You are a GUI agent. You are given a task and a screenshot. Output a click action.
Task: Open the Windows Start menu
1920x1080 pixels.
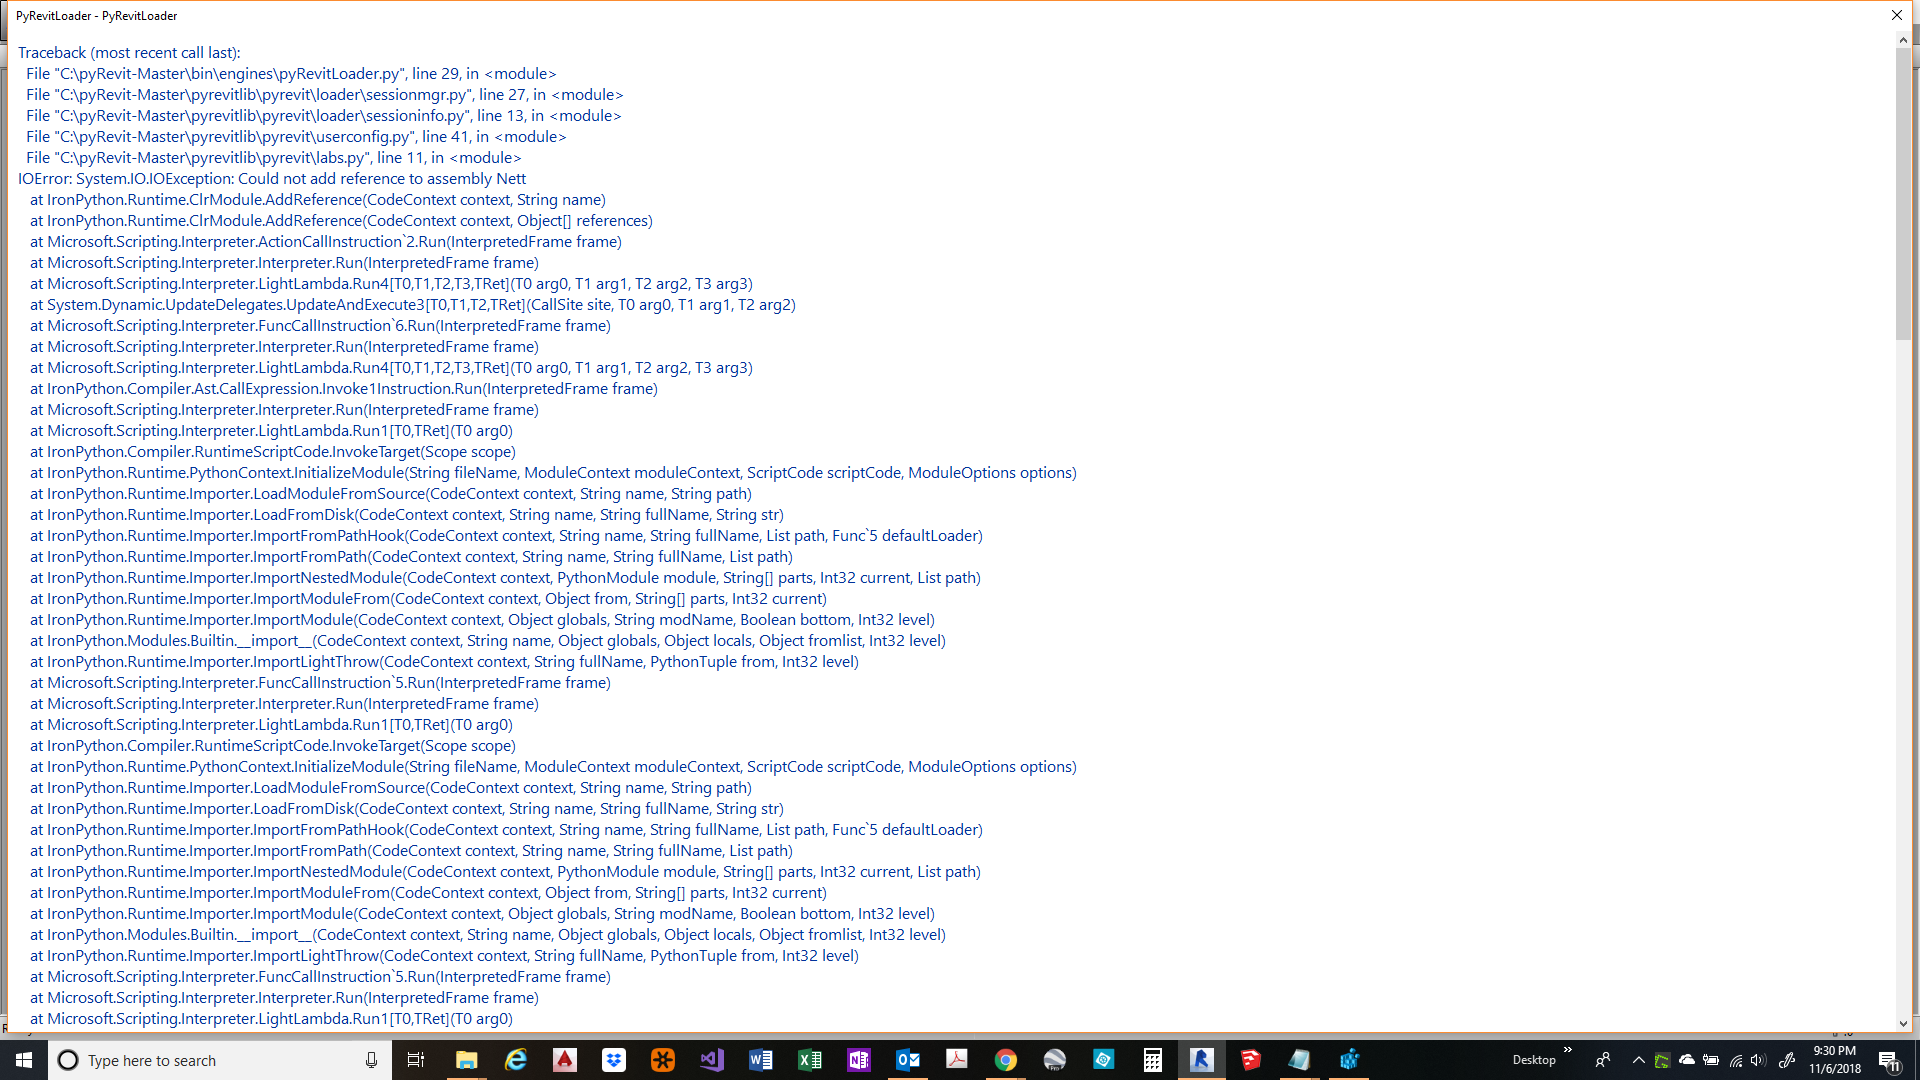(x=22, y=1060)
